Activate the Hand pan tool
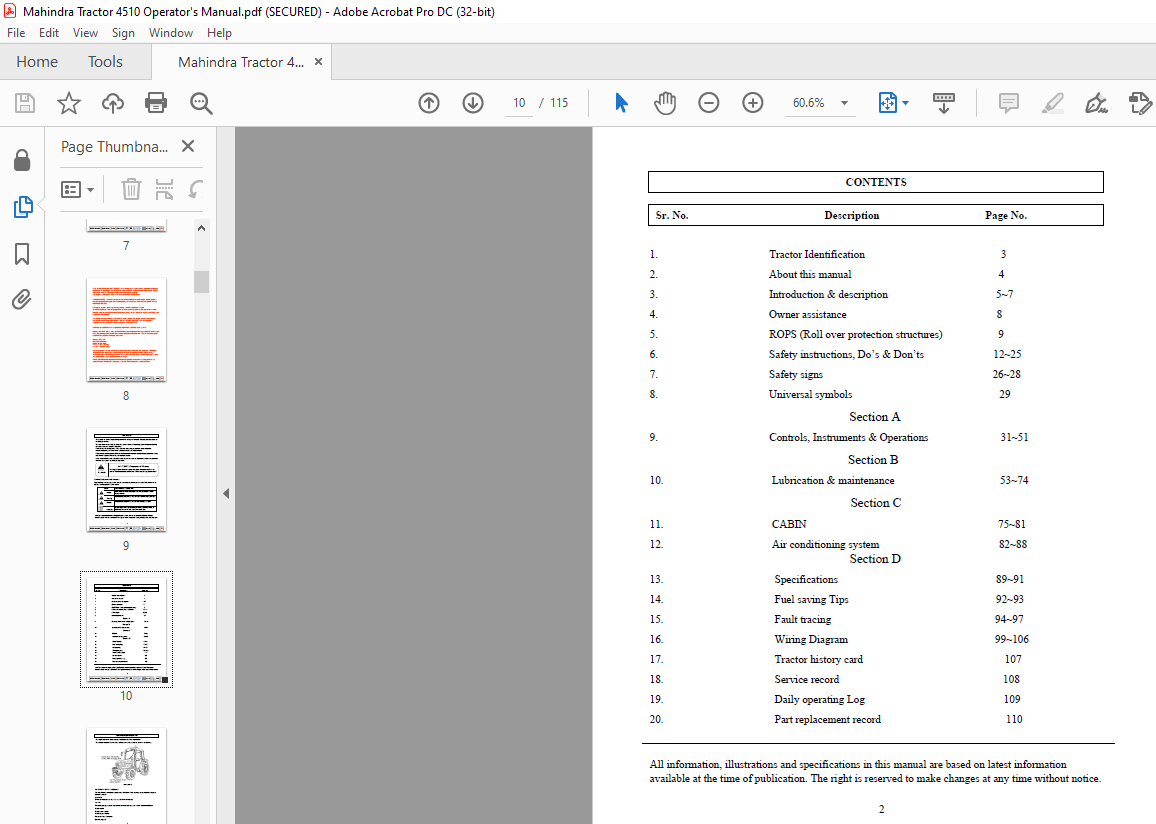1156x824 pixels. point(665,103)
